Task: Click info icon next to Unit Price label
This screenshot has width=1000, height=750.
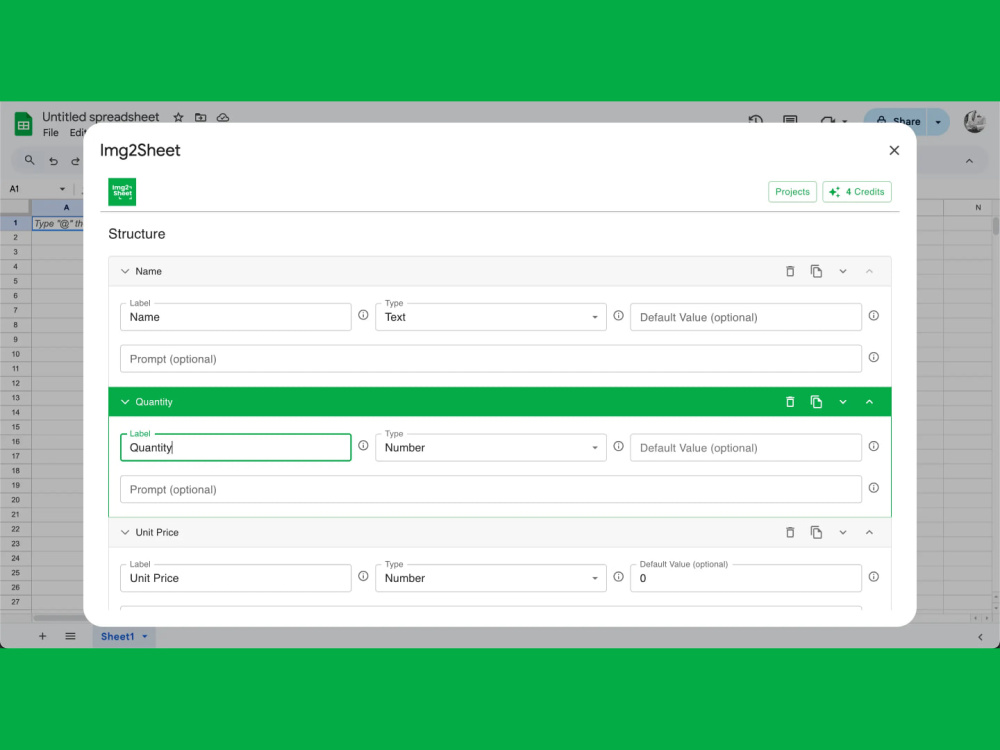Action: pyautogui.click(x=363, y=576)
